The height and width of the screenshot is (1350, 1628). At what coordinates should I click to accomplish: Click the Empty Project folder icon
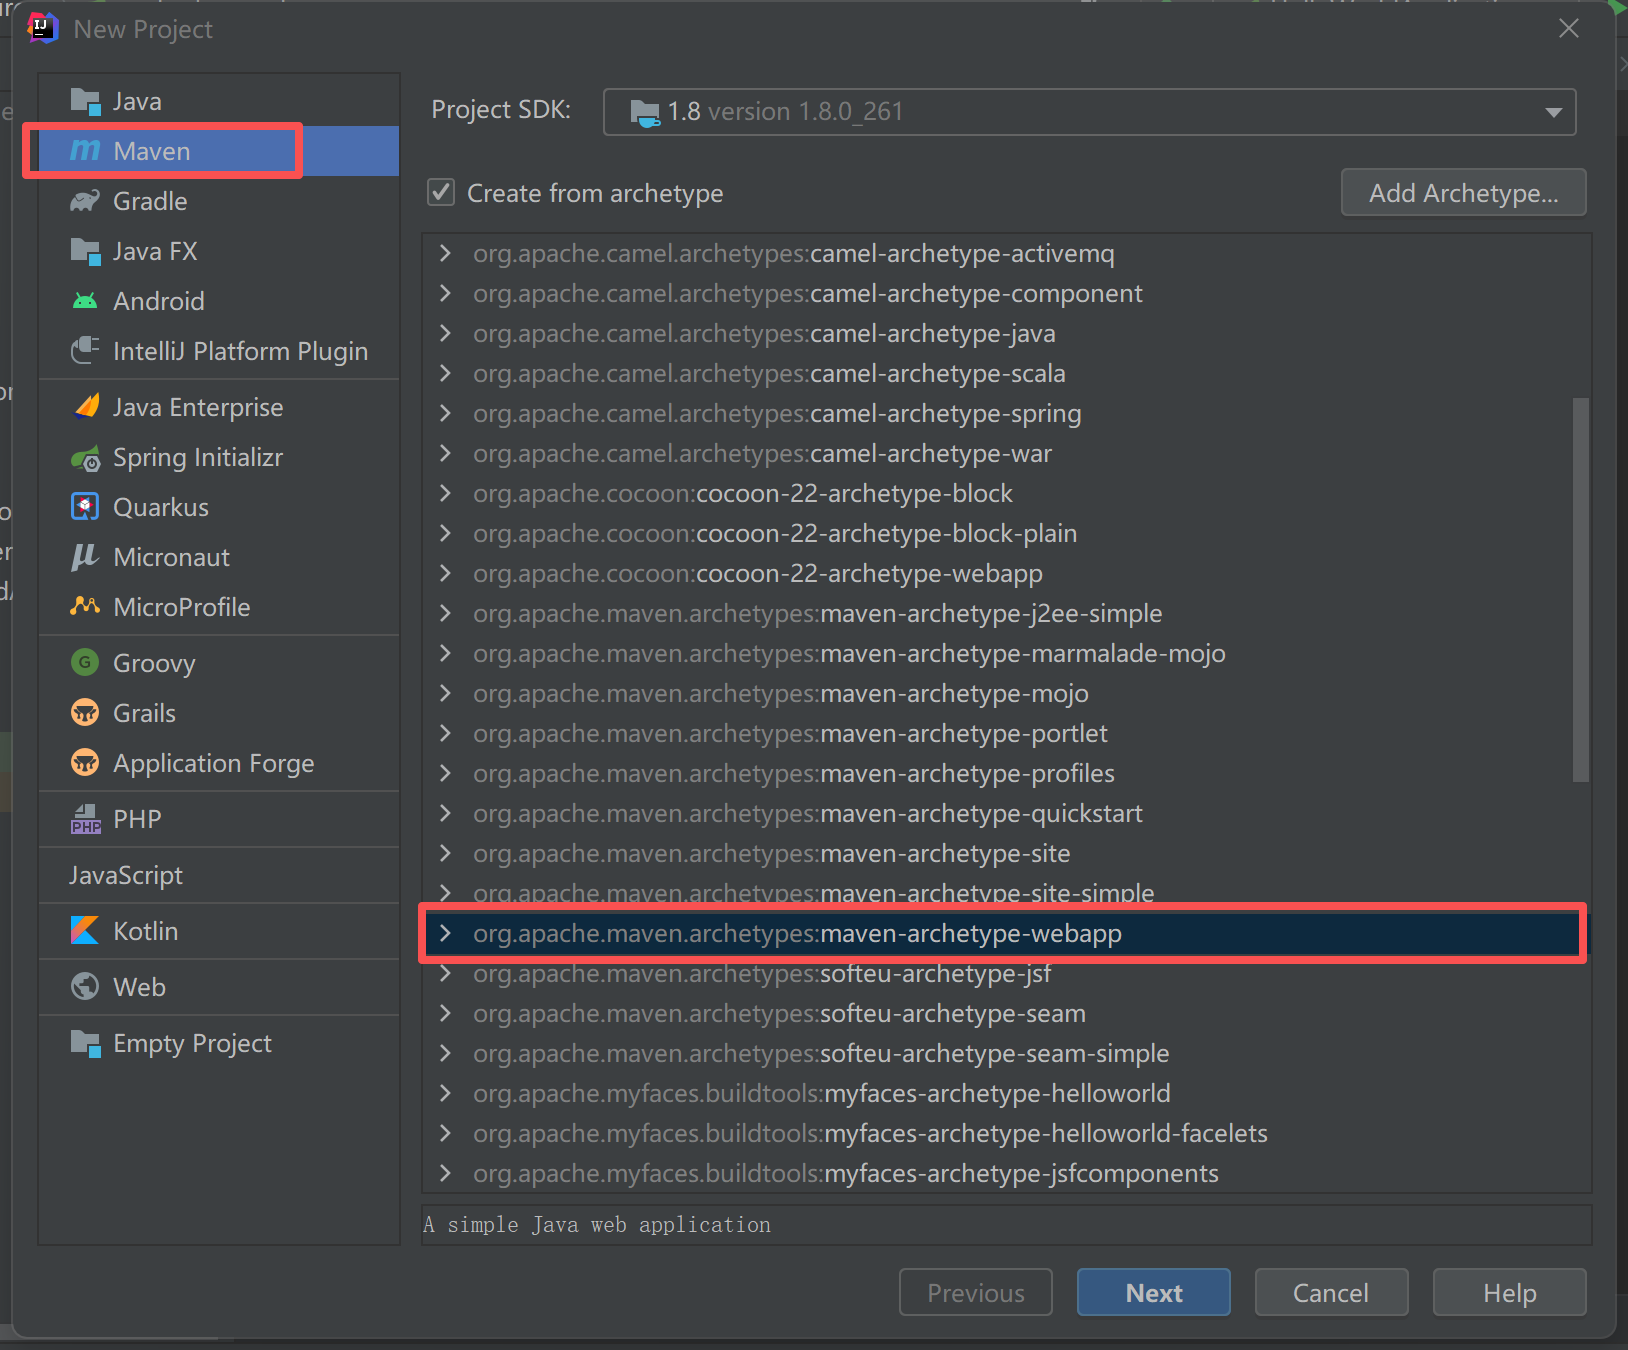pyautogui.click(x=85, y=1043)
